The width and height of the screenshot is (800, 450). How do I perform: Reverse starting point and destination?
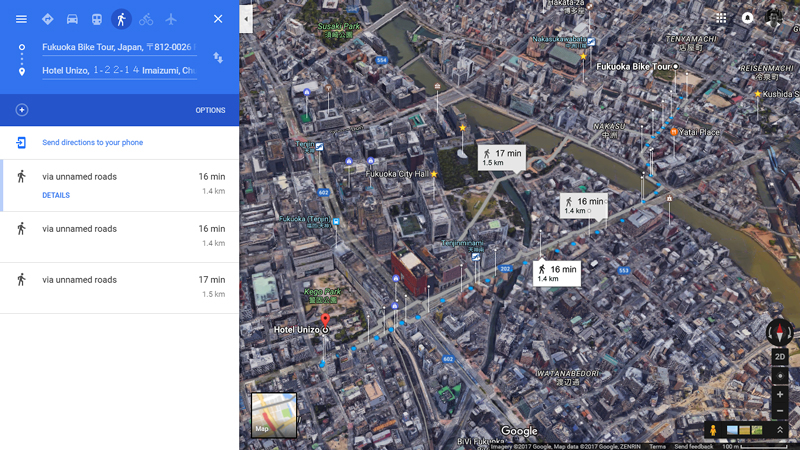pyautogui.click(x=218, y=58)
